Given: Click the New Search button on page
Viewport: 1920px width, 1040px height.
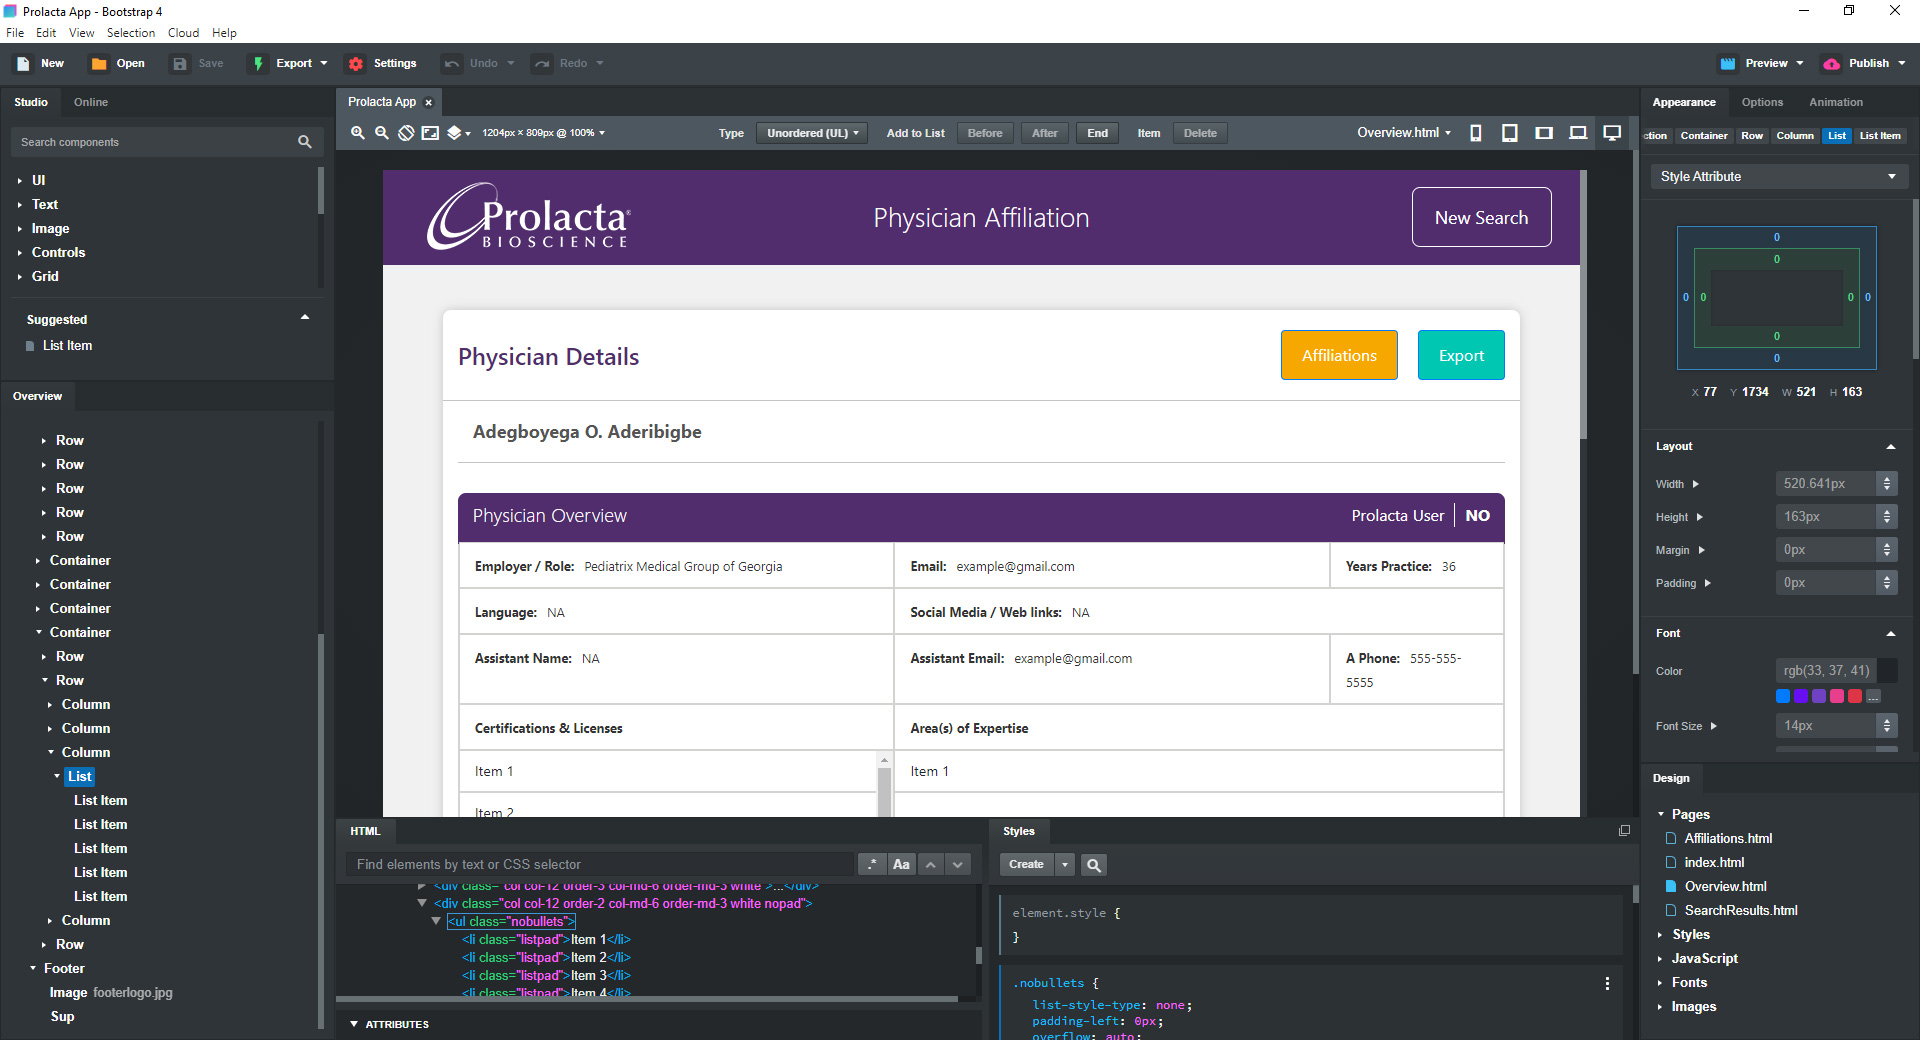Looking at the screenshot, I should [x=1481, y=217].
